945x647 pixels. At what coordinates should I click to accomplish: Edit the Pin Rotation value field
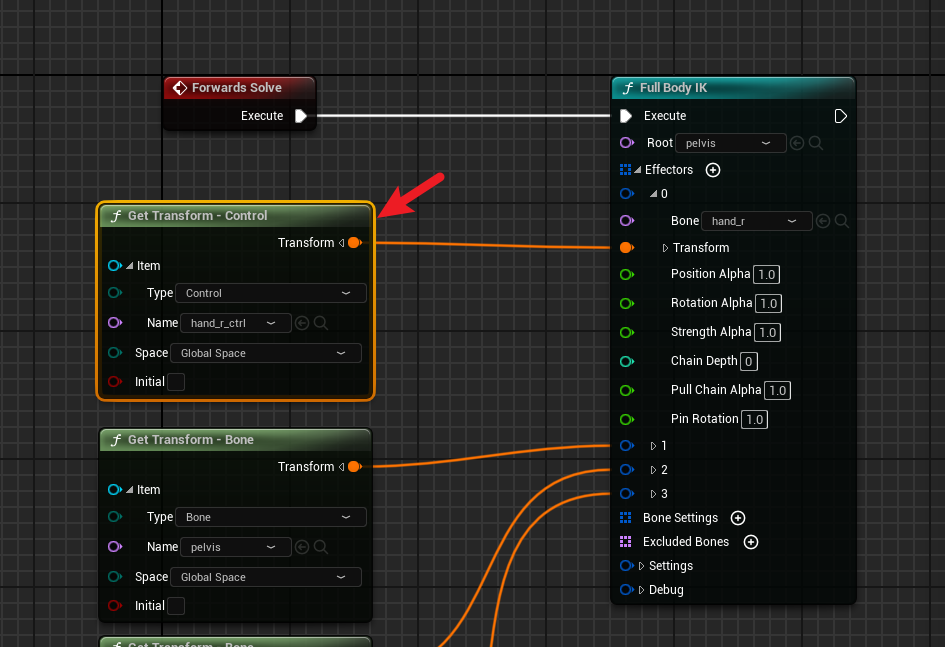(755, 419)
